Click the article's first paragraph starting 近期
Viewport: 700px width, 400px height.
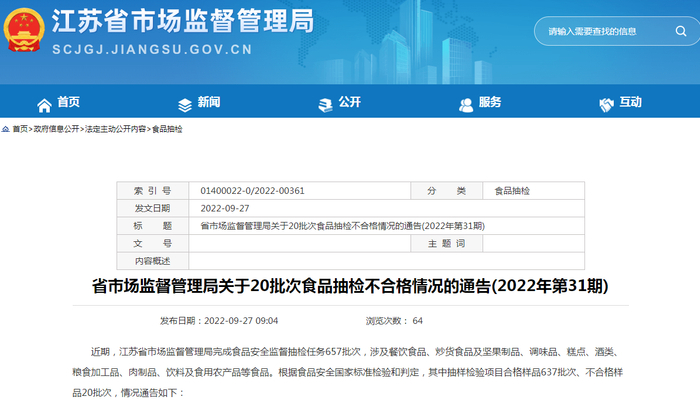point(350,372)
